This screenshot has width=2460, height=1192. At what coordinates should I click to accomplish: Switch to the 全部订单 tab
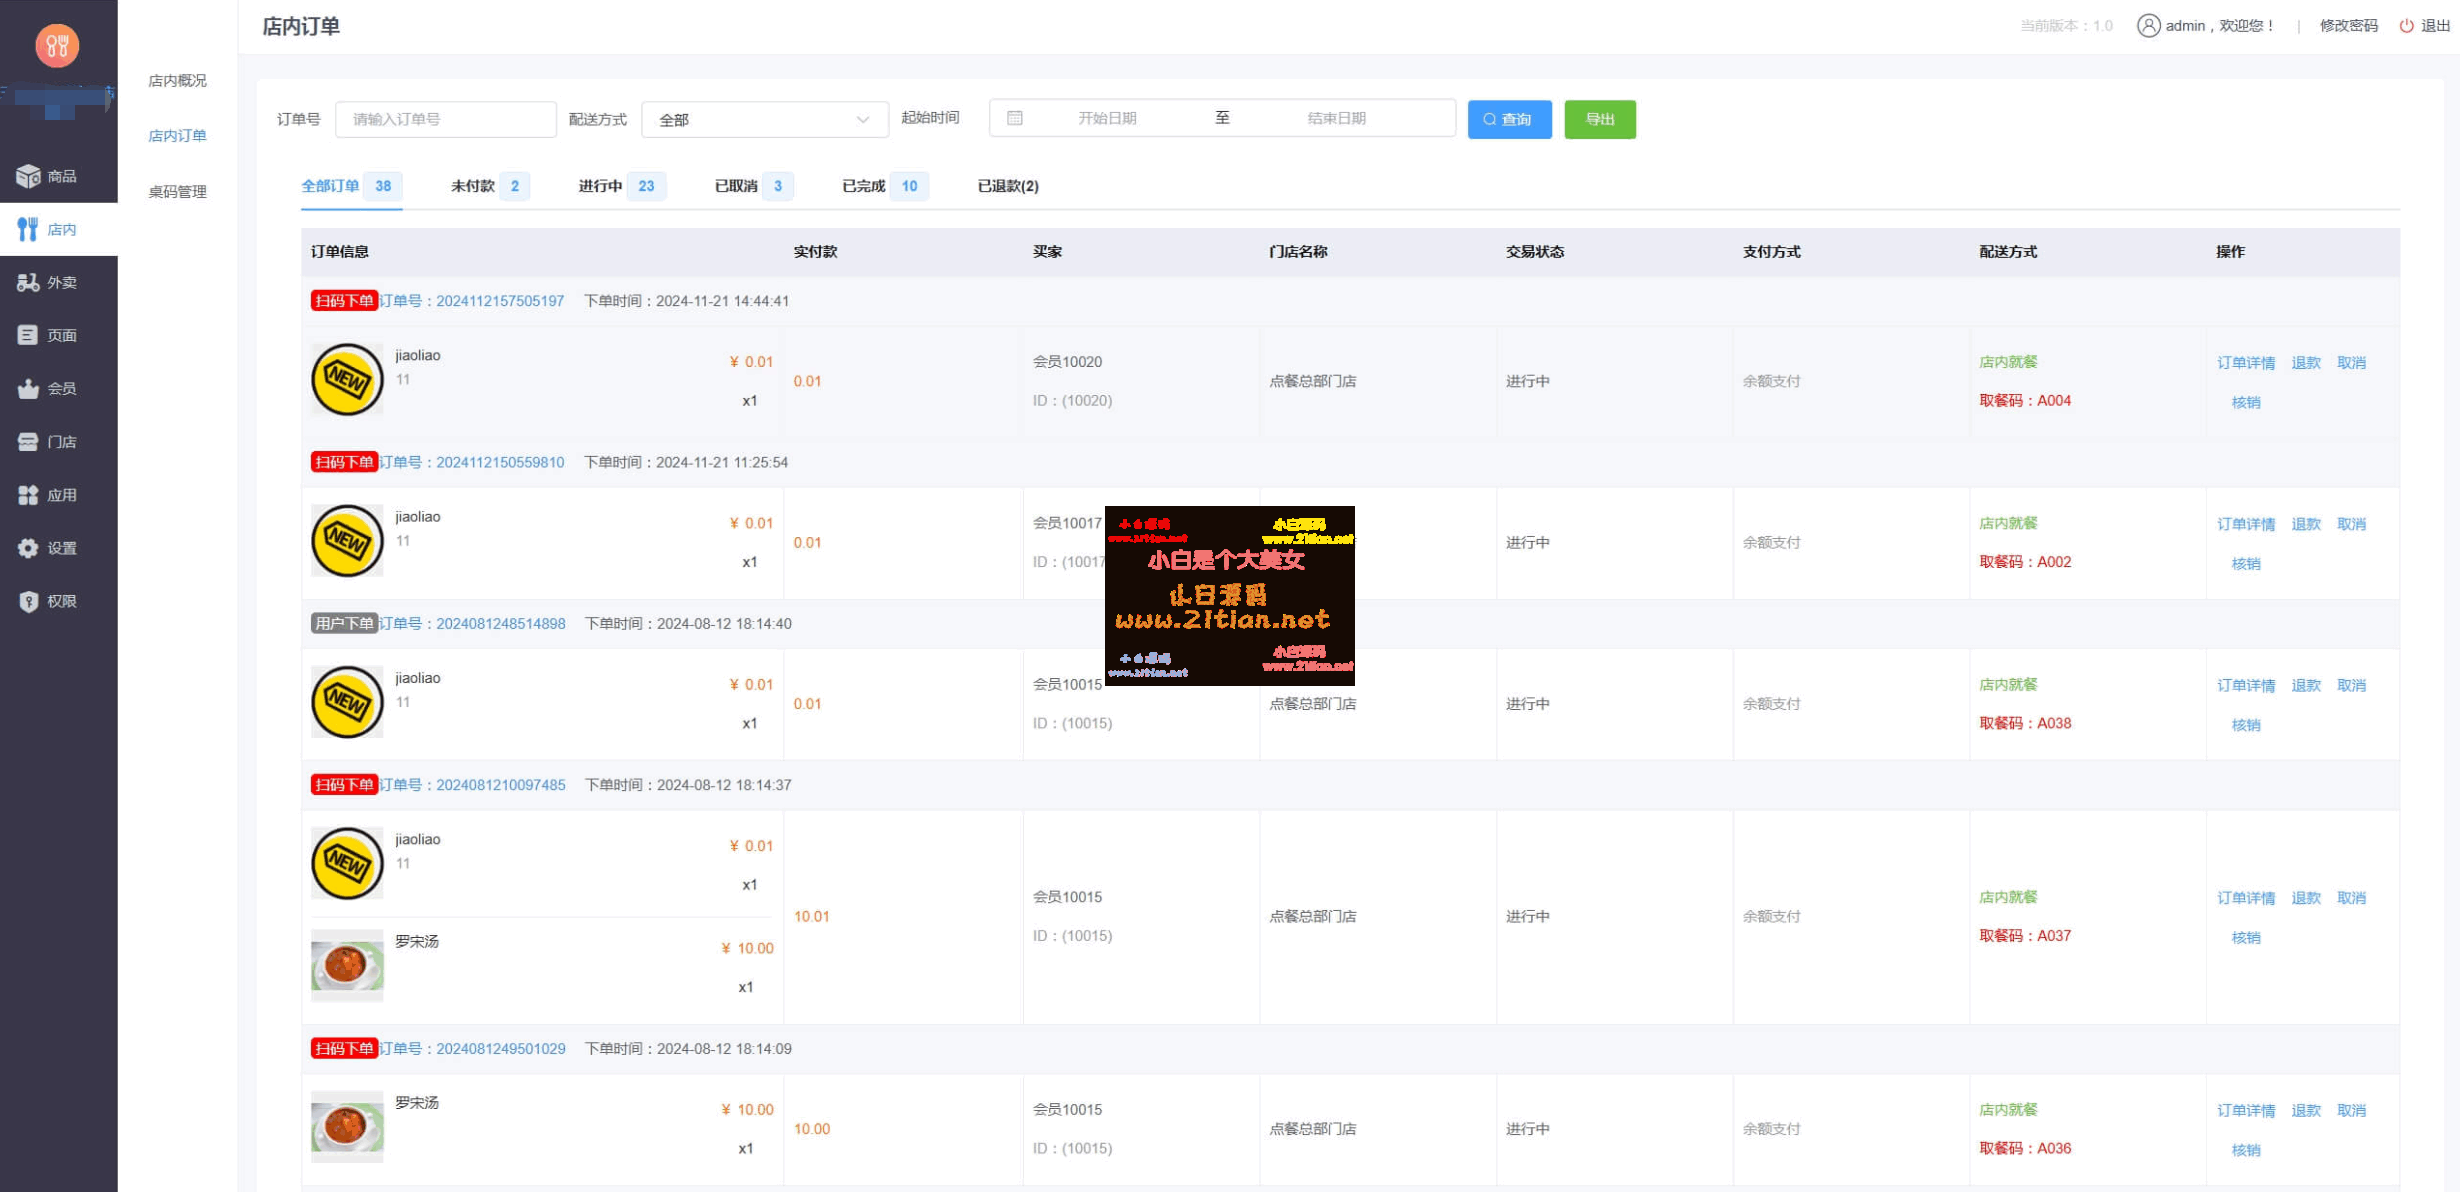(351, 186)
